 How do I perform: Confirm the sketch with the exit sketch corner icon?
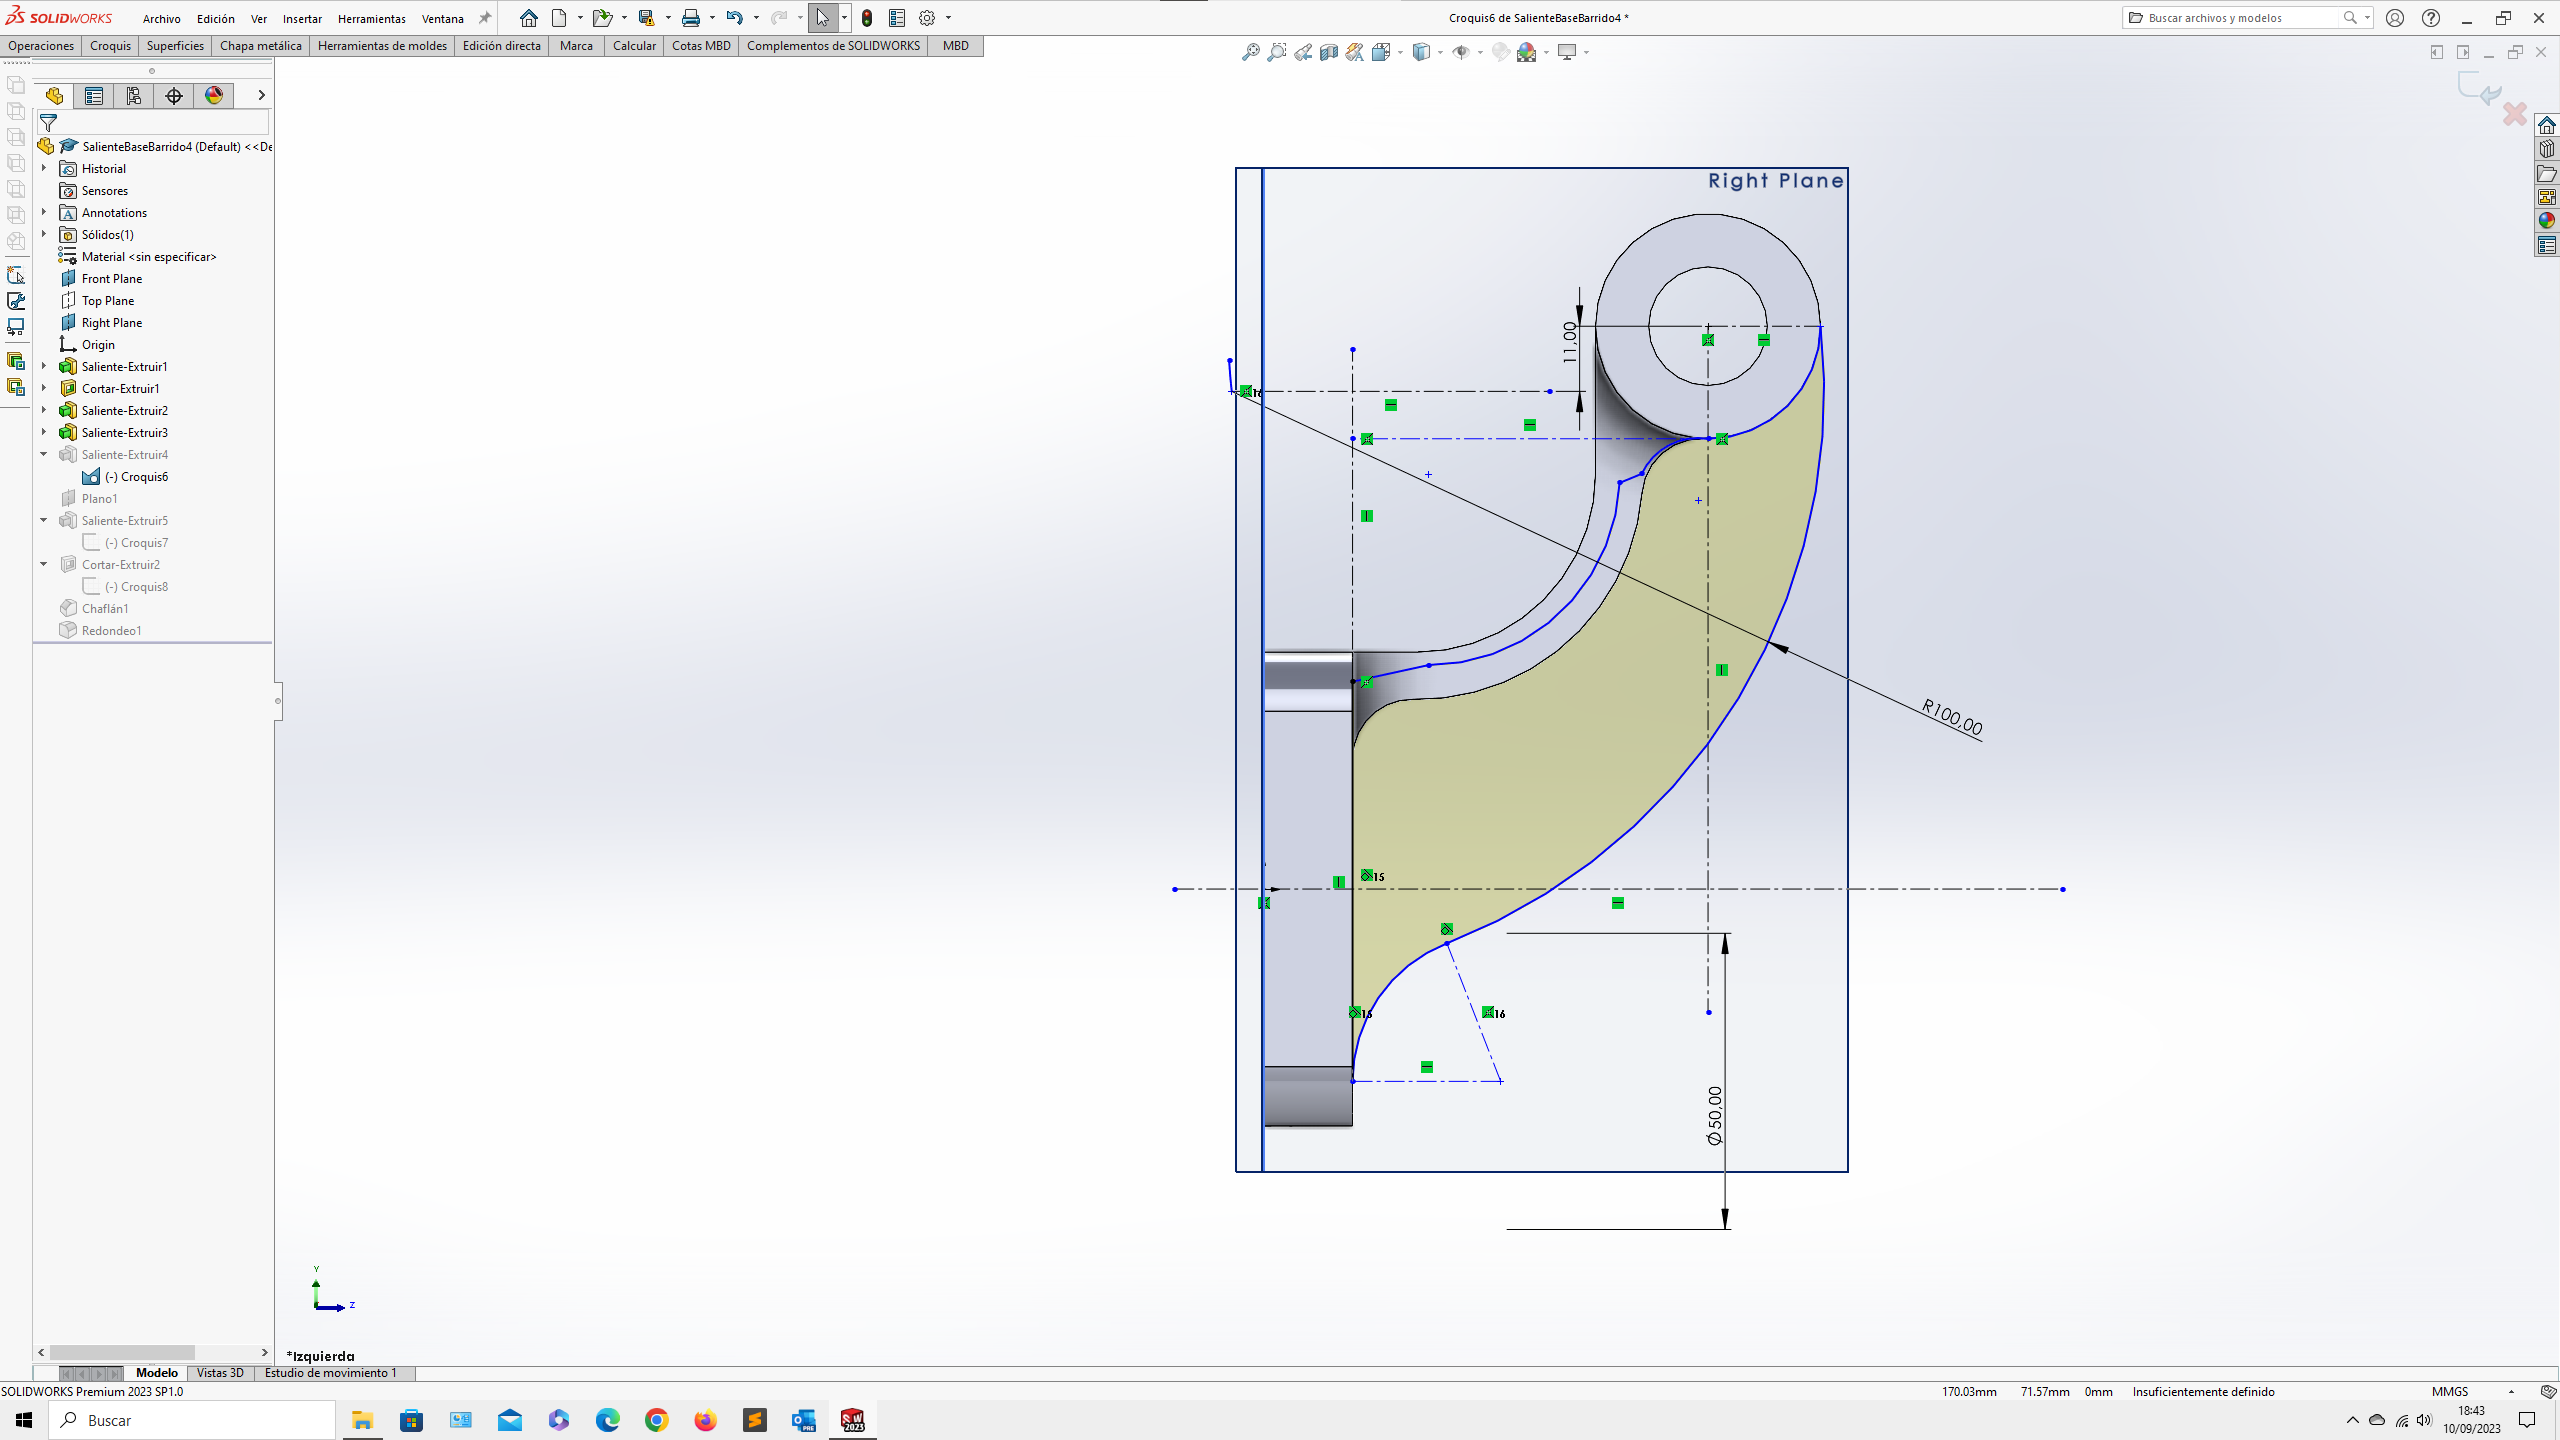click(2480, 88)
